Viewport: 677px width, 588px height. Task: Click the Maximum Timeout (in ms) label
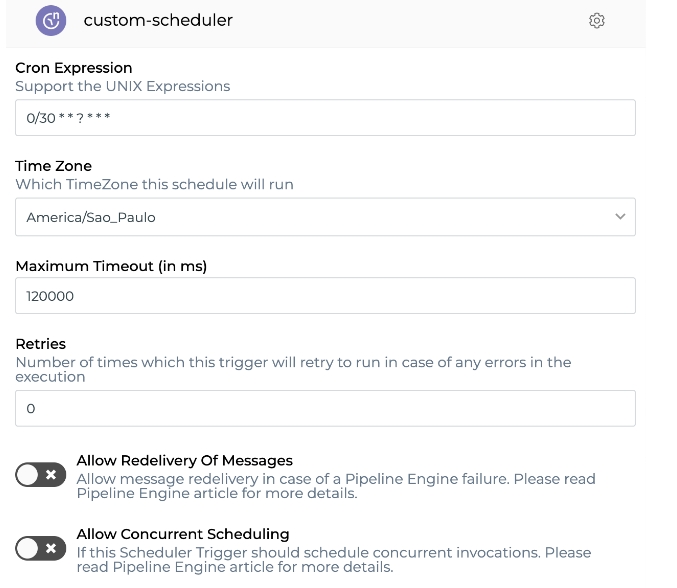click(x=111, y=265)
